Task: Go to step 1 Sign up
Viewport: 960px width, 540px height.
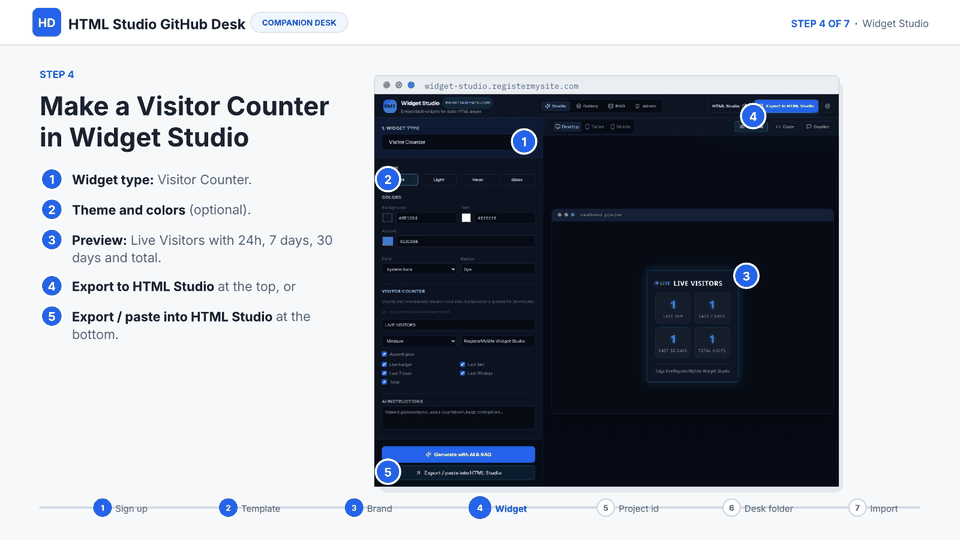Action: 121,508
